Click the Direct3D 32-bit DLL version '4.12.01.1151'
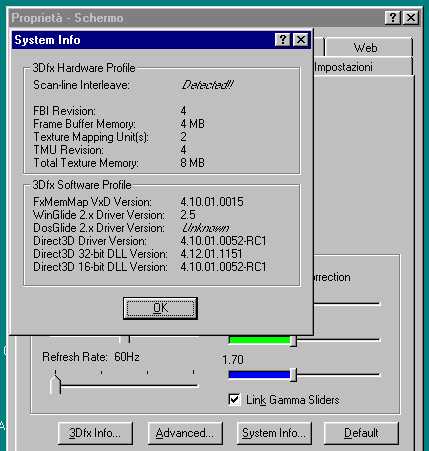The image size is (429, 451). click(211, 254)
